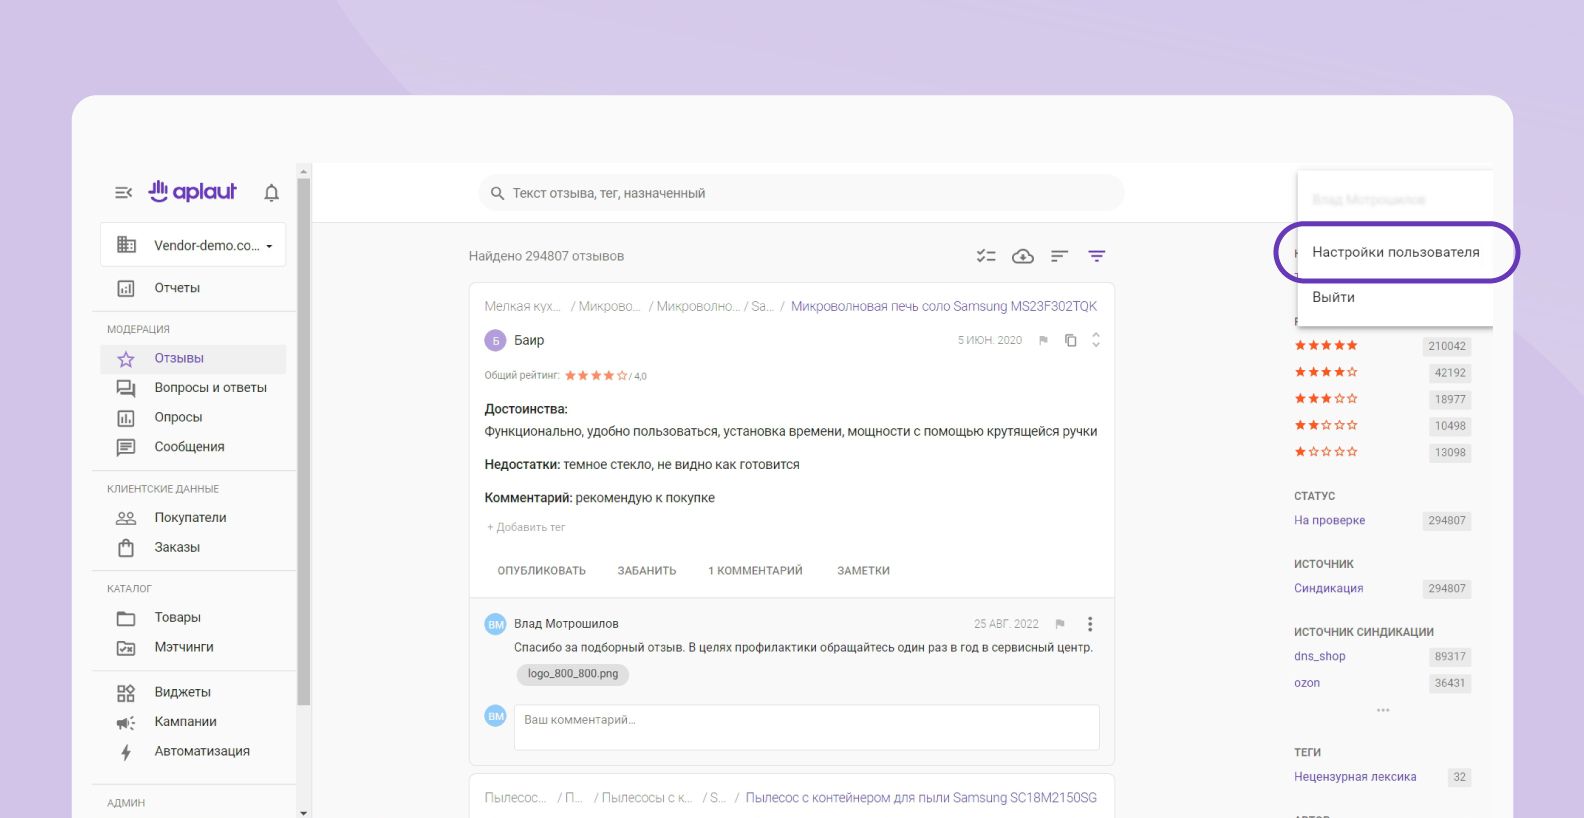Viewport: 1584px width, 818px height.
Task: Choose Выйти from the user menu
Action: (1333, 297)
